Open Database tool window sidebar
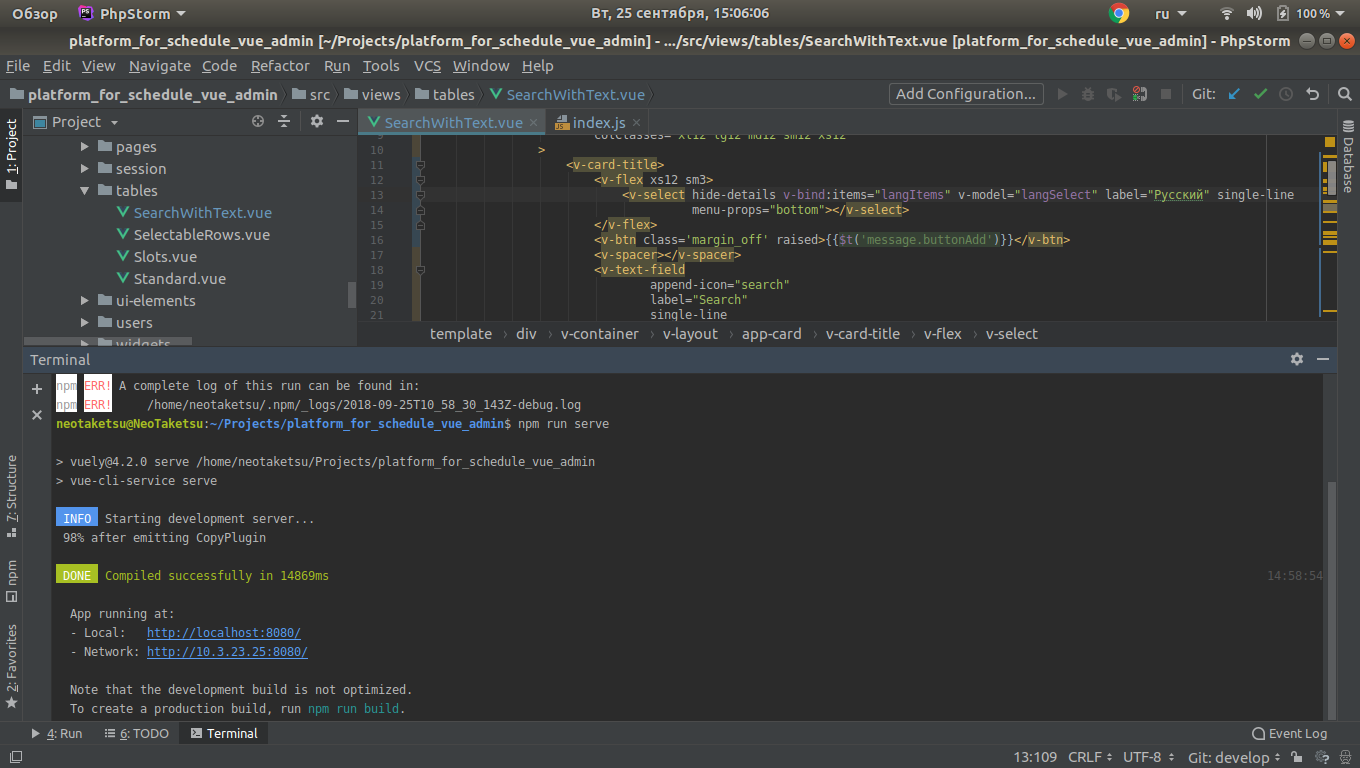This screenshot has height=768, width=1360. click(1348, 157)
